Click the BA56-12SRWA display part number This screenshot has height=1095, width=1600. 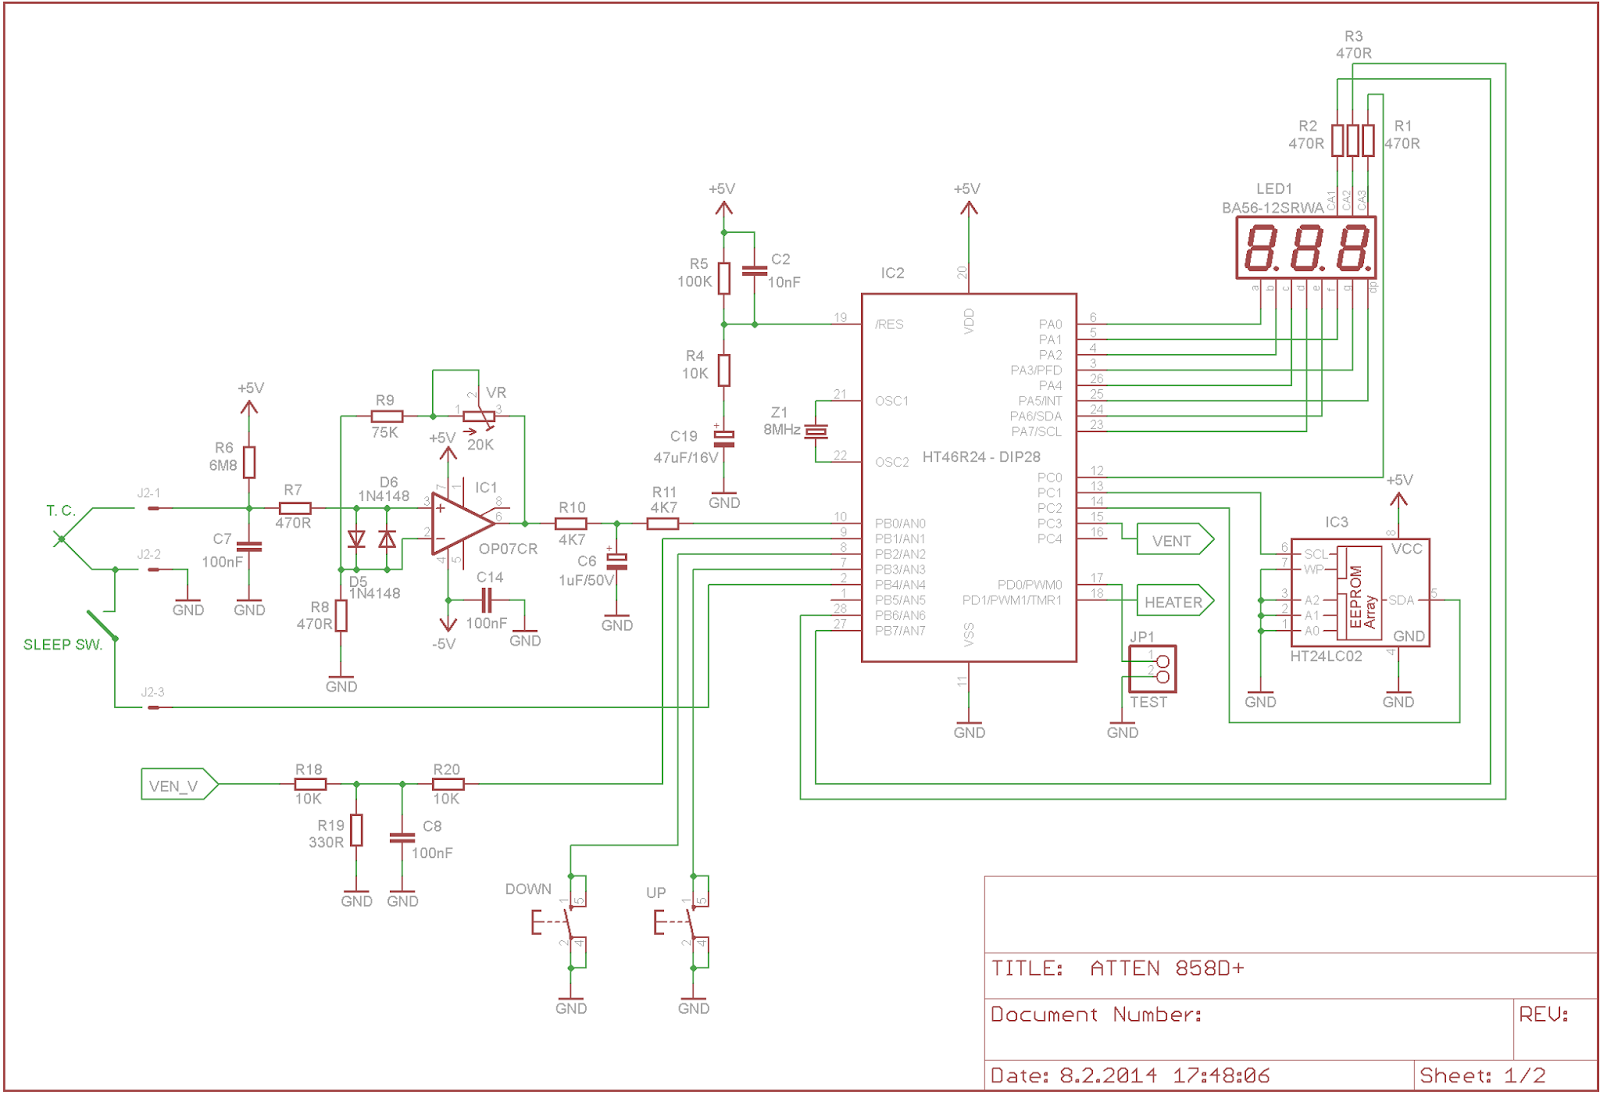1272,208
